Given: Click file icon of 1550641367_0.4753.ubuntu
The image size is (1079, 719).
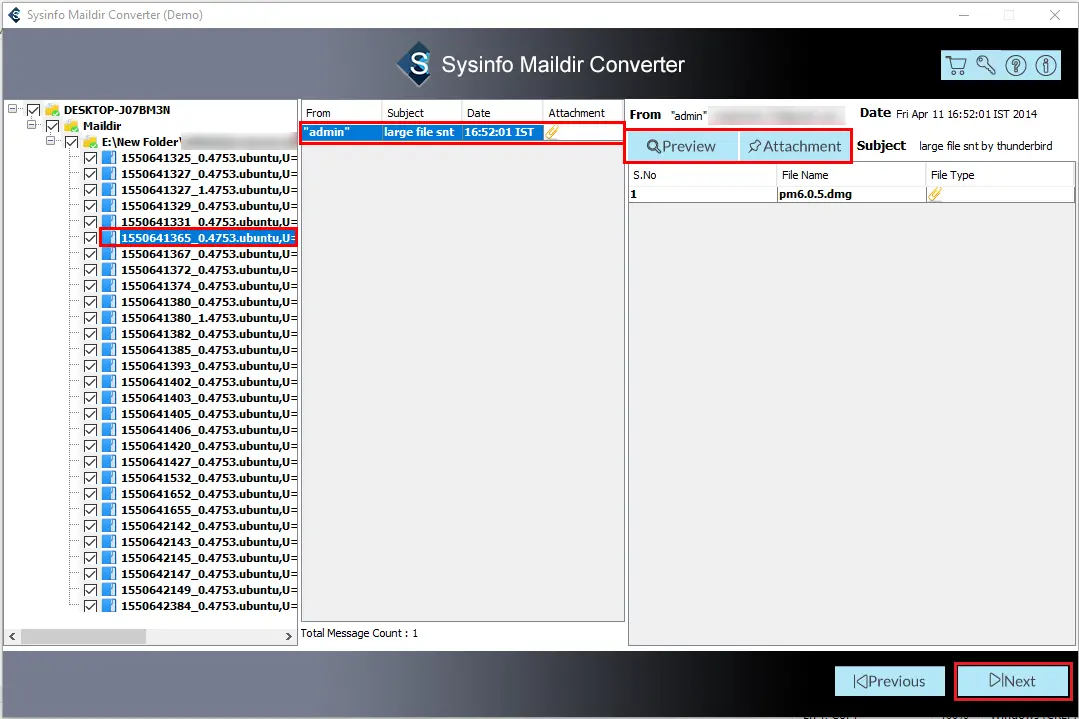Looking at the screenshot, I should point(109,254).
